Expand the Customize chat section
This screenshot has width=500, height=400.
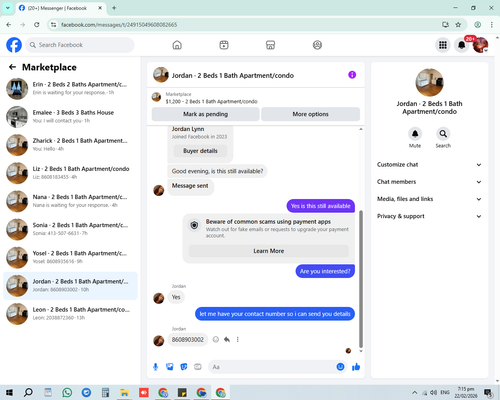429,165
